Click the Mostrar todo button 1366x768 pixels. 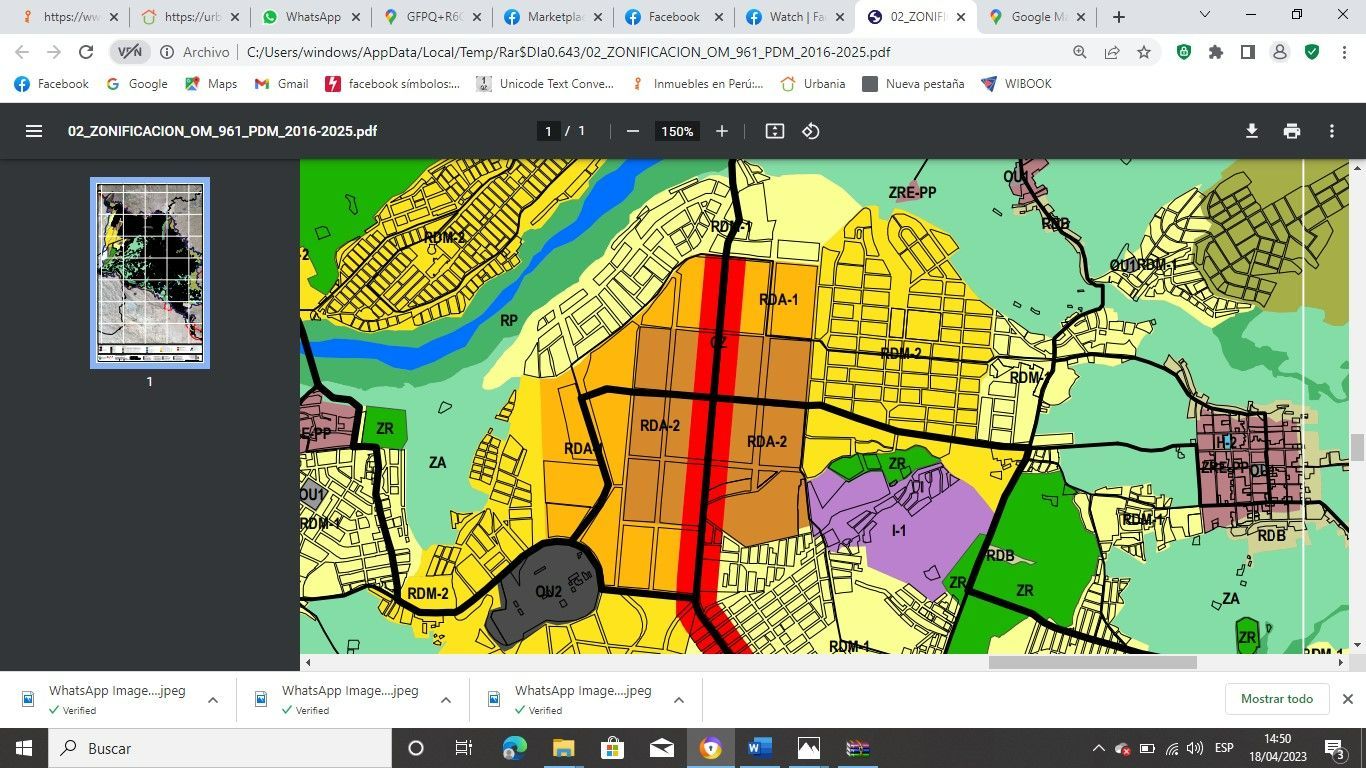pyautogui.click(x=1277, y=699)
